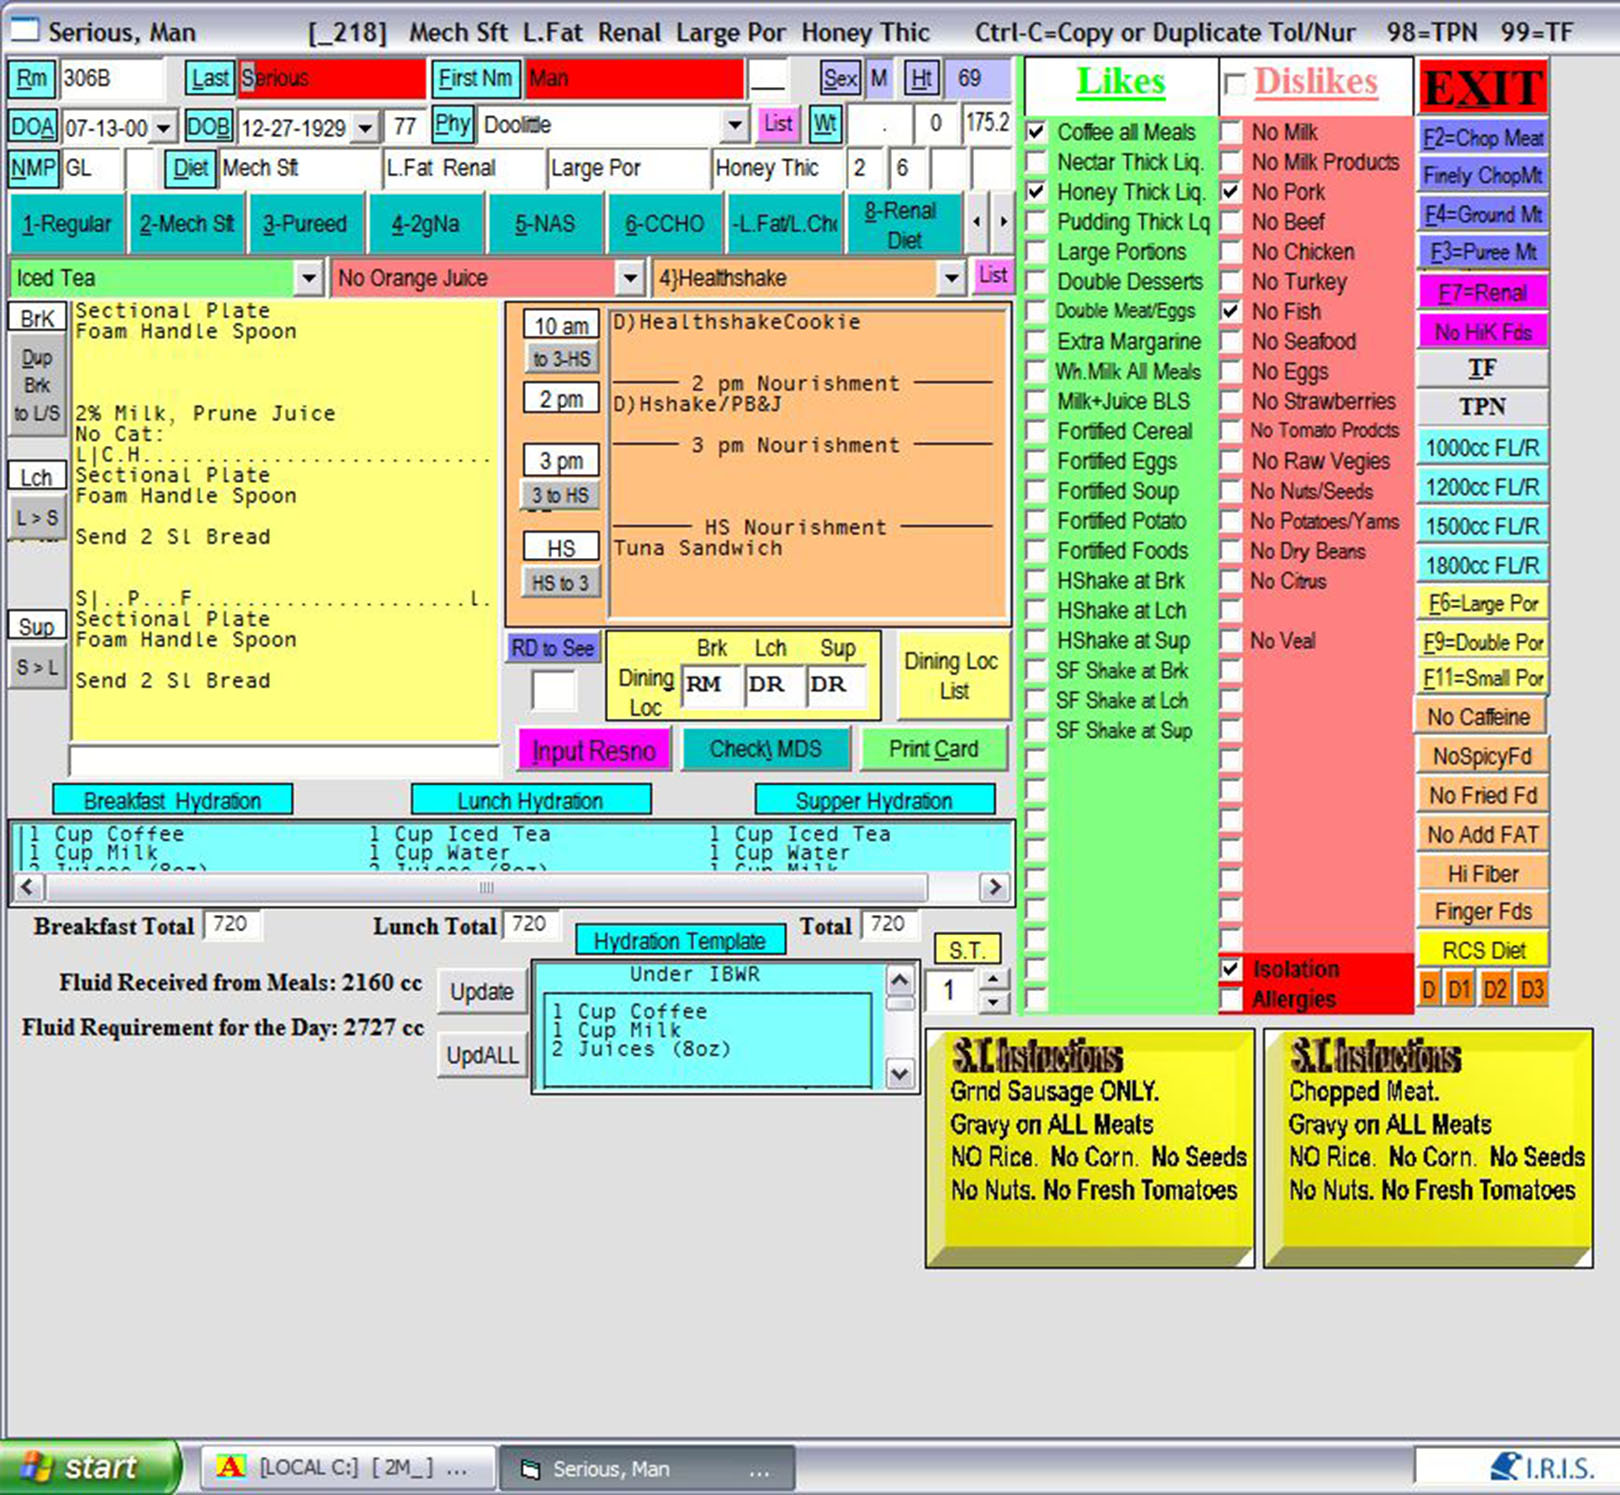Click the Brk dining location field
1620x1495 pixels.
710,685
